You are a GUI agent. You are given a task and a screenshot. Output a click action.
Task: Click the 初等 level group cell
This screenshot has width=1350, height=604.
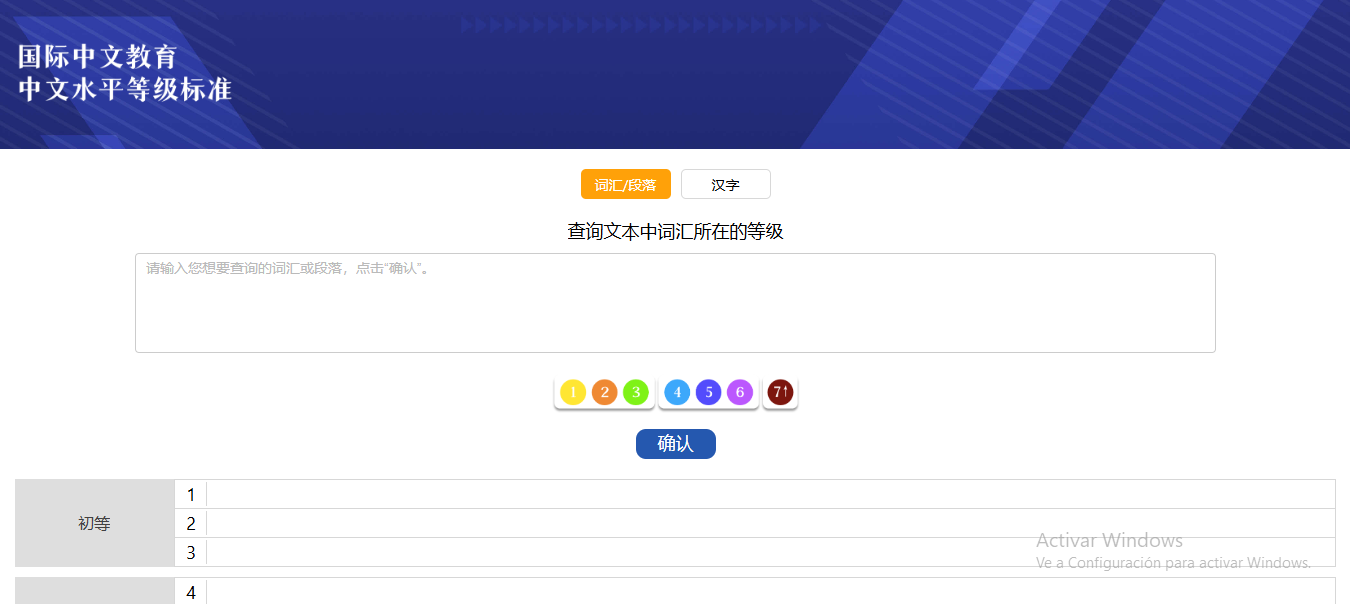coord(95,523)
